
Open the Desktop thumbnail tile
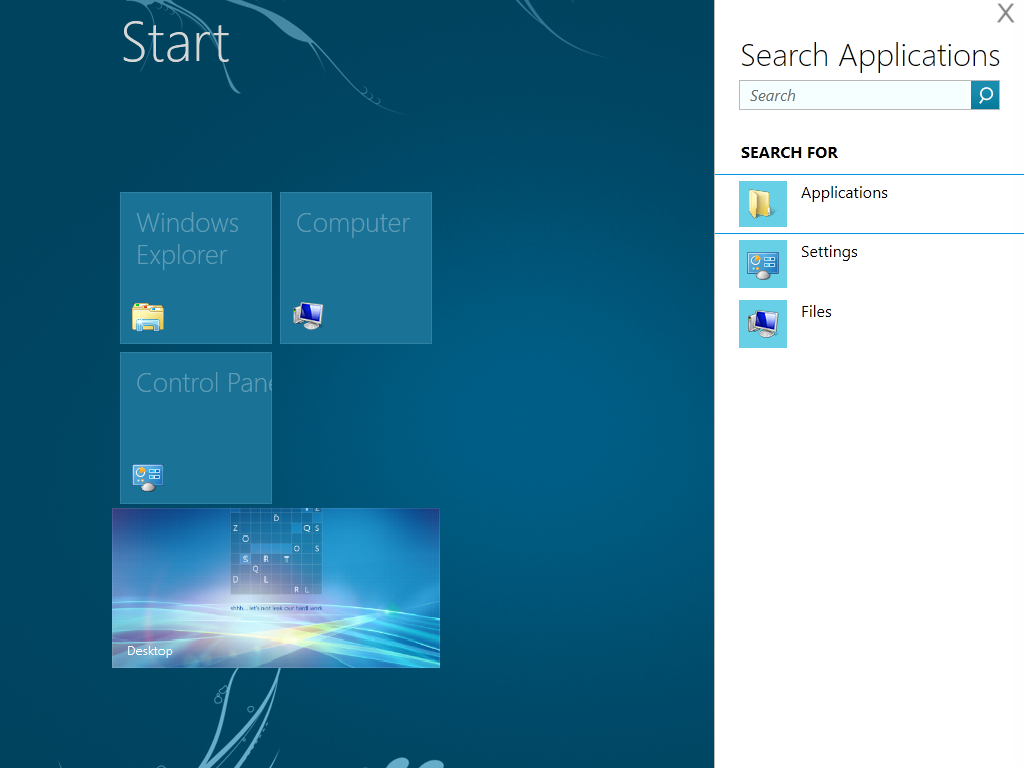pos(276,588)
